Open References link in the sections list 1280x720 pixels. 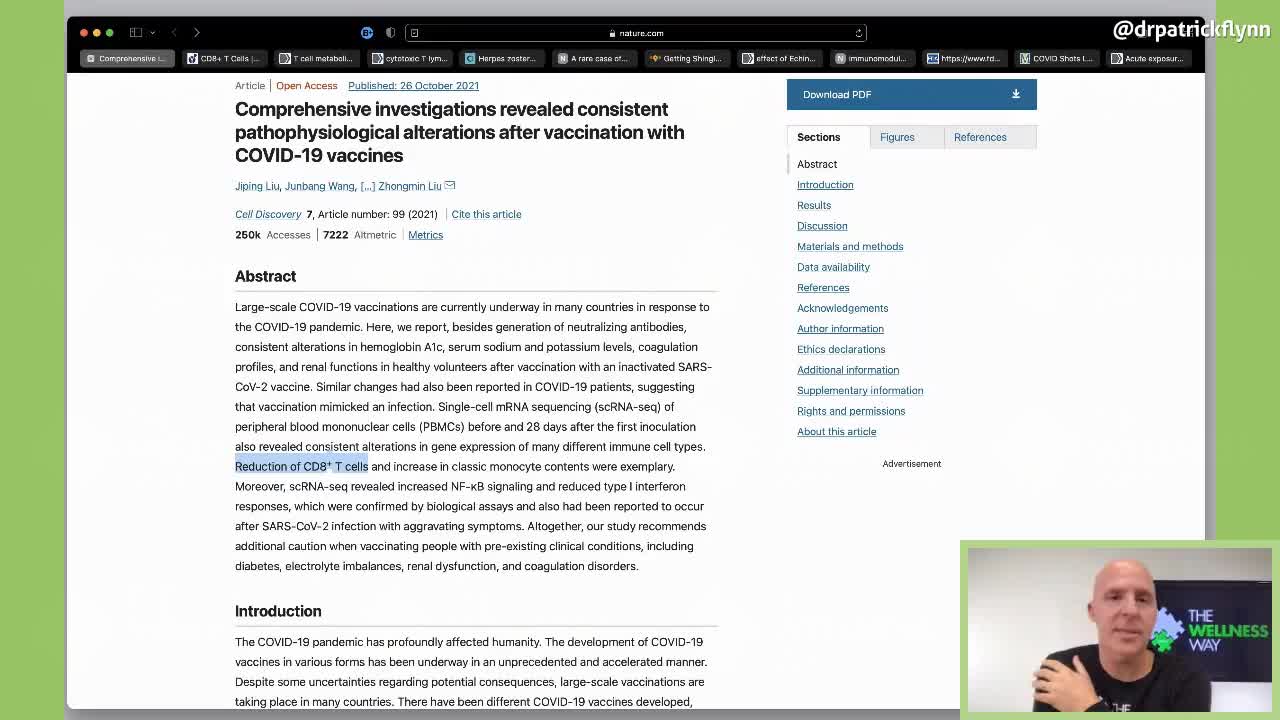[x=823, y=288]
